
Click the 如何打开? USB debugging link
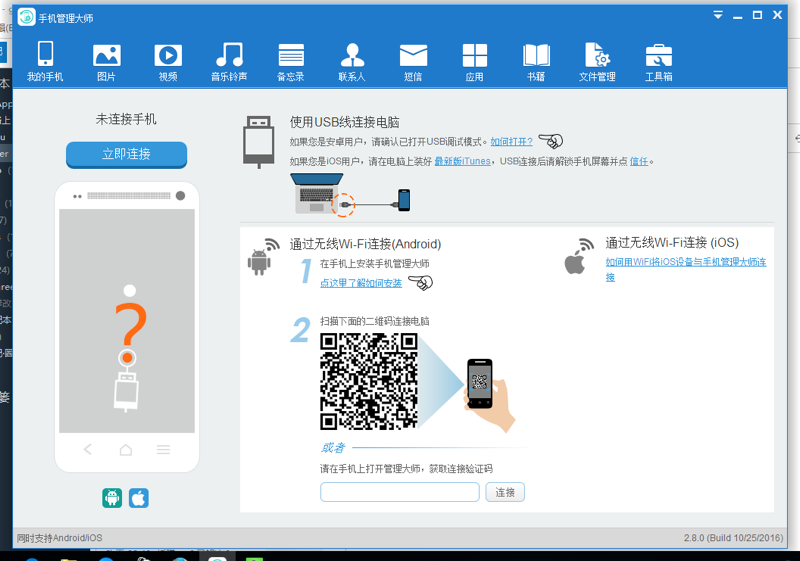pos(511,141)
